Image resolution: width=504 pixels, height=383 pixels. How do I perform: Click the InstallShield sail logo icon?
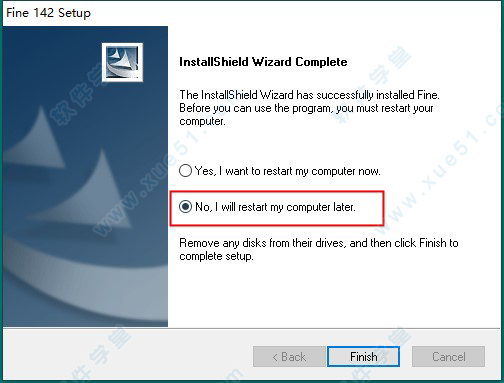pos(122,62)
